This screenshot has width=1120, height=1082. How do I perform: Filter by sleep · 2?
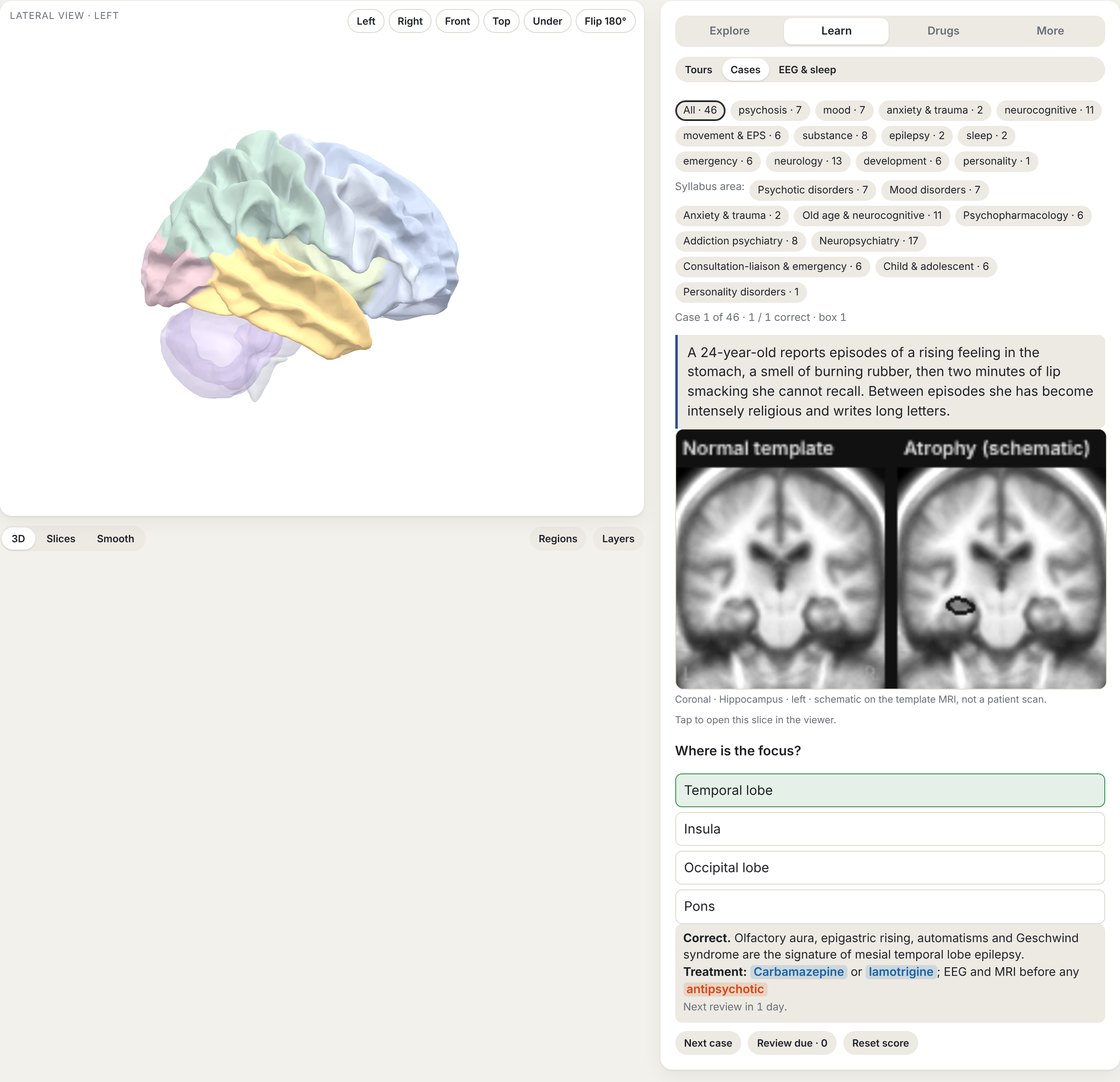(x=986, y=136)
